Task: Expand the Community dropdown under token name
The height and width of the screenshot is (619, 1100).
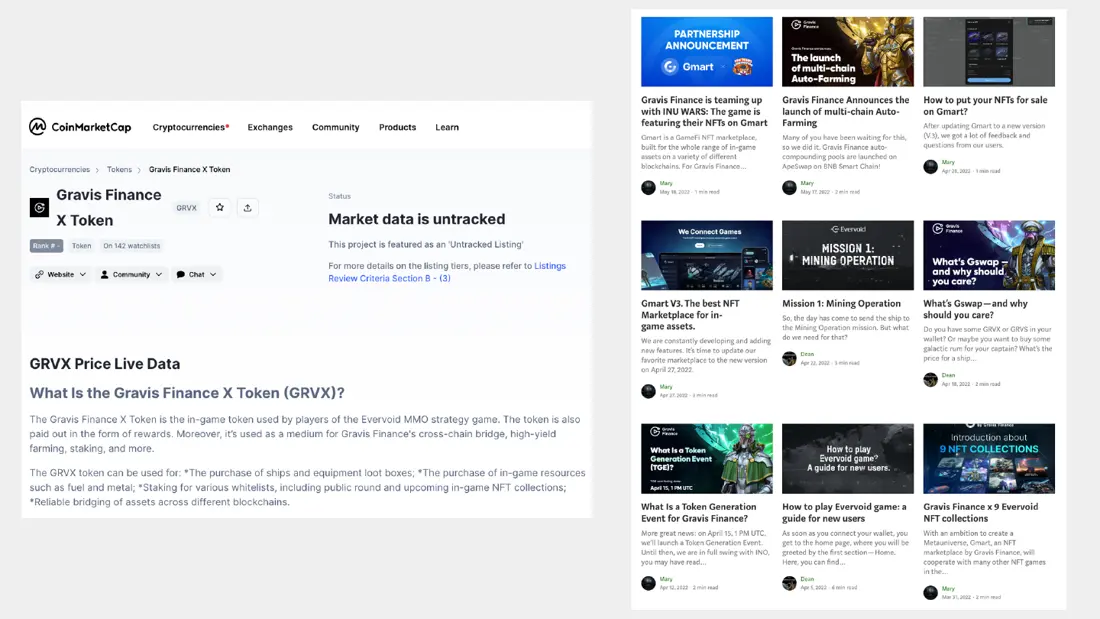Action: (131, 274)
